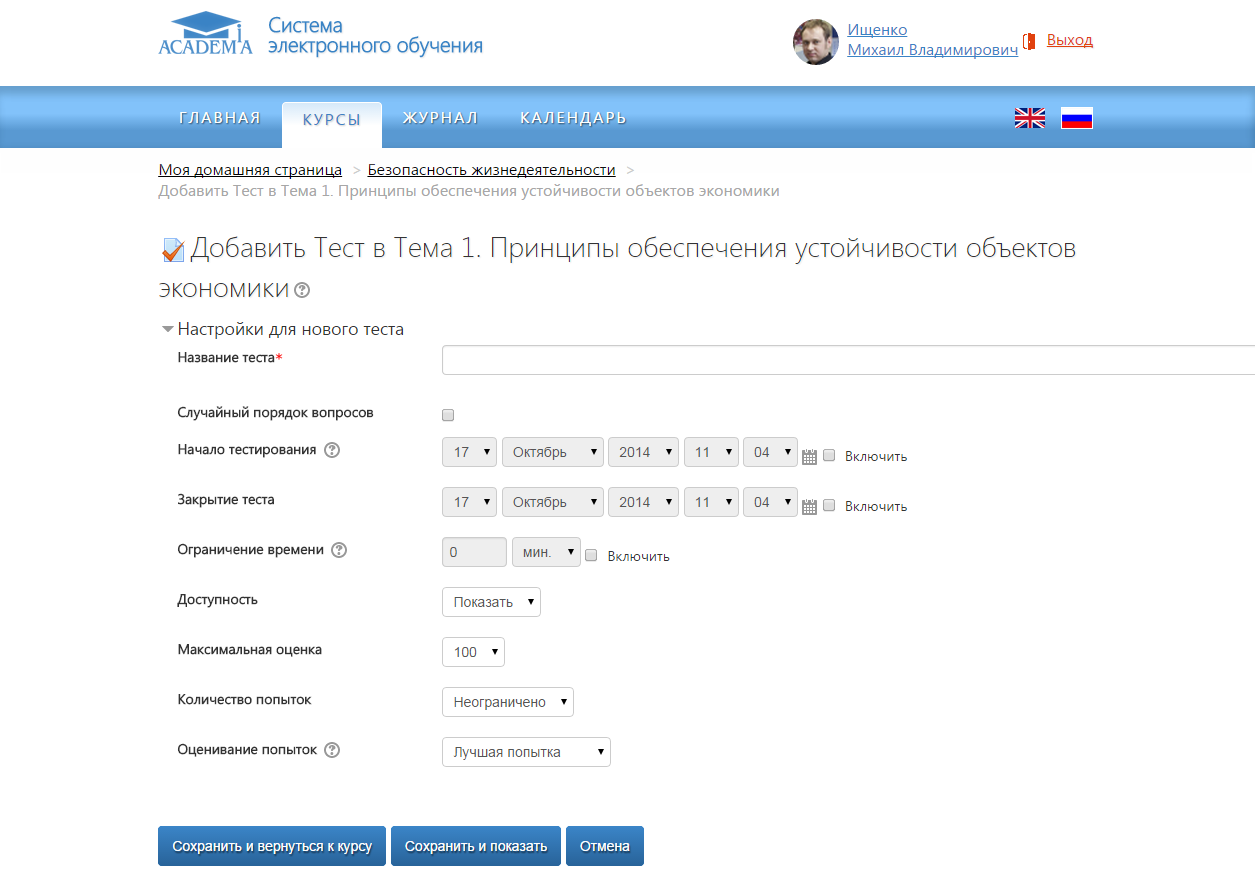Switch language with the Russian flag icon
Image resolution: width=1255 pixels, height=890 pixels.
click(1076, 118)
